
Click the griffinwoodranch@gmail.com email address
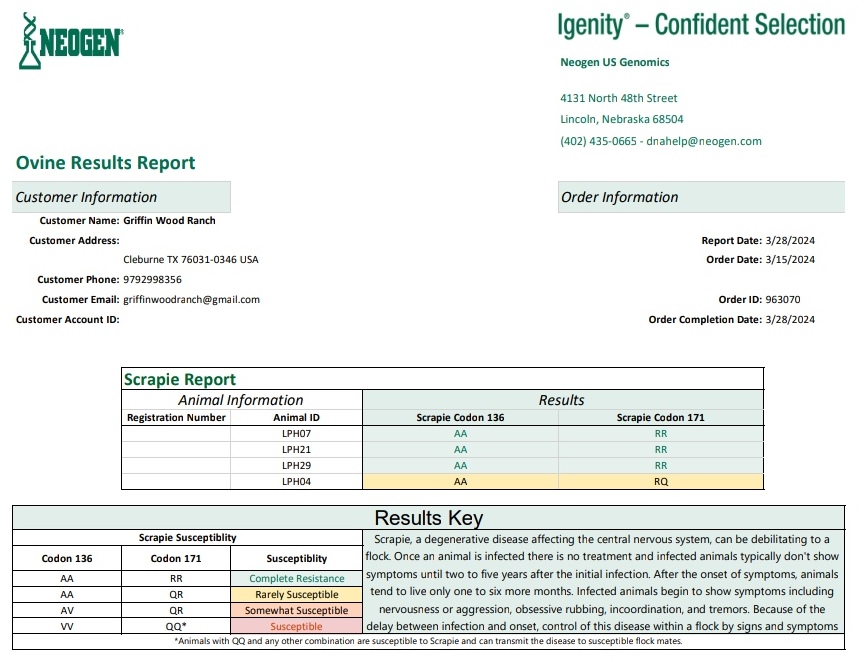[191, 300]
